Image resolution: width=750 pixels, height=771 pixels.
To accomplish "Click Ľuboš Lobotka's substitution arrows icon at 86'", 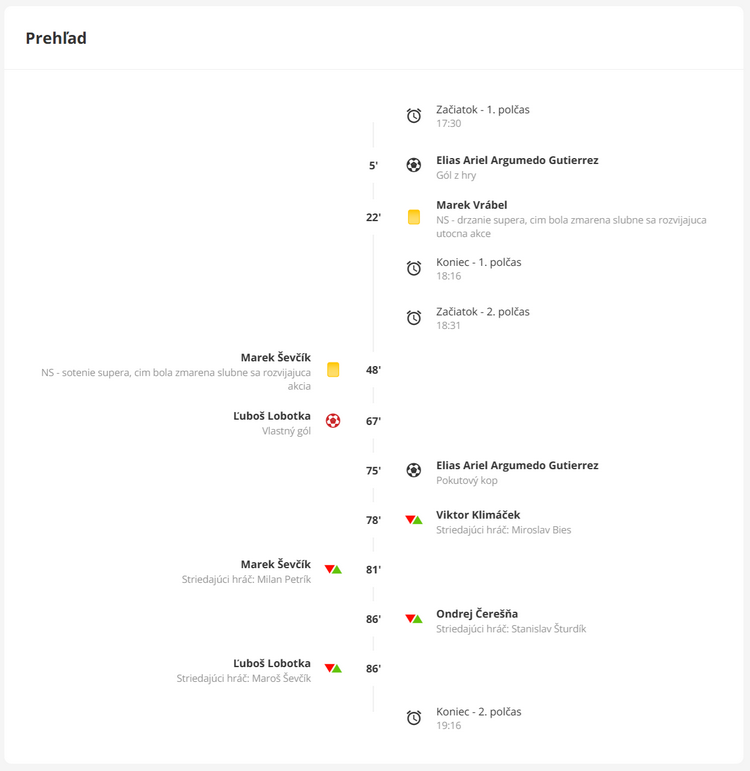I will coord(333,668).
